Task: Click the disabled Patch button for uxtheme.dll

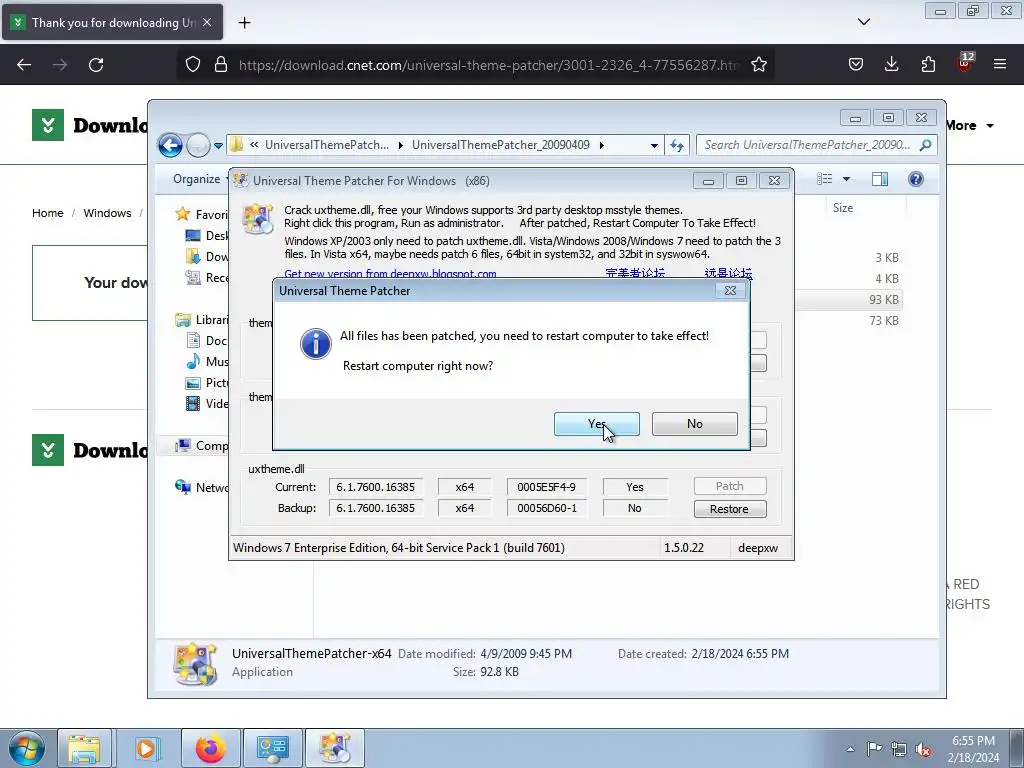Action: 729,486
